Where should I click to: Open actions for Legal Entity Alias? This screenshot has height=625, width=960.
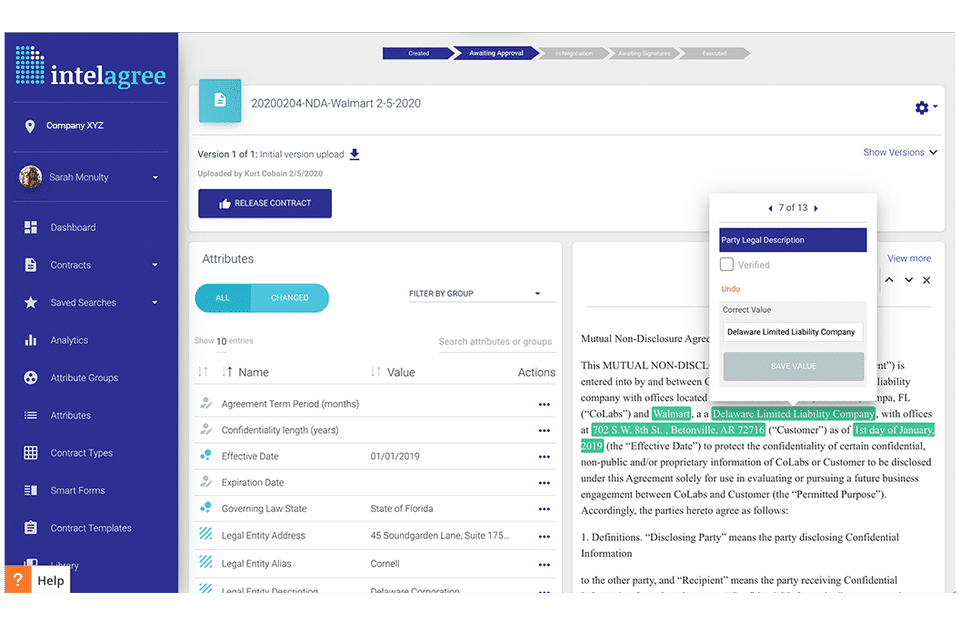[544, 564]
